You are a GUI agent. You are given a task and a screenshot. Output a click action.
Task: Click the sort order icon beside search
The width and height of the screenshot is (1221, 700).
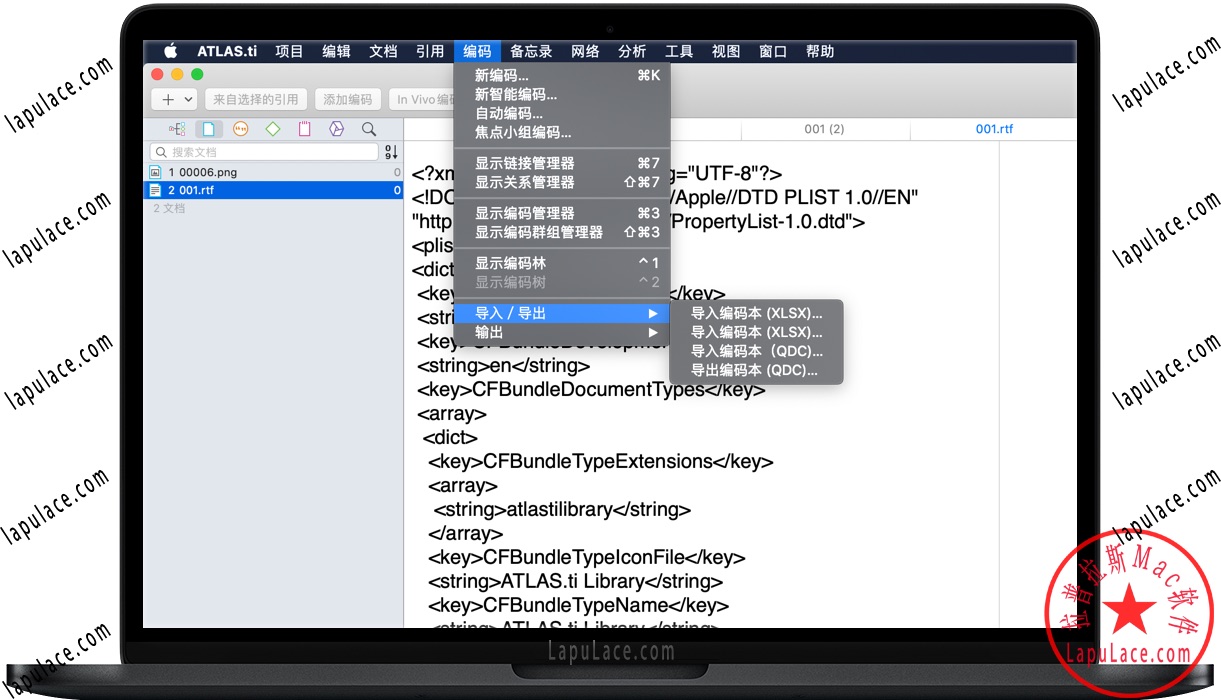click(391, 152)
